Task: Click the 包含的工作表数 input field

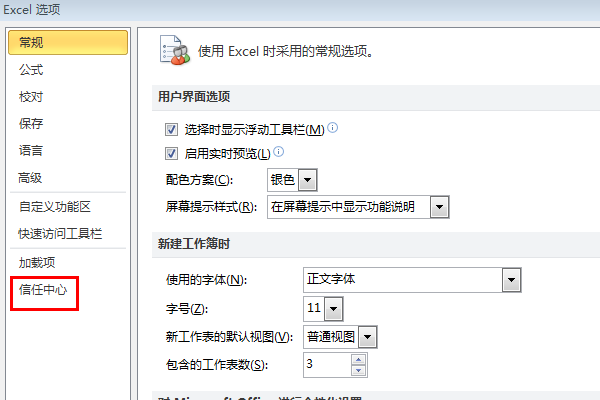Action: coord(328,365)
